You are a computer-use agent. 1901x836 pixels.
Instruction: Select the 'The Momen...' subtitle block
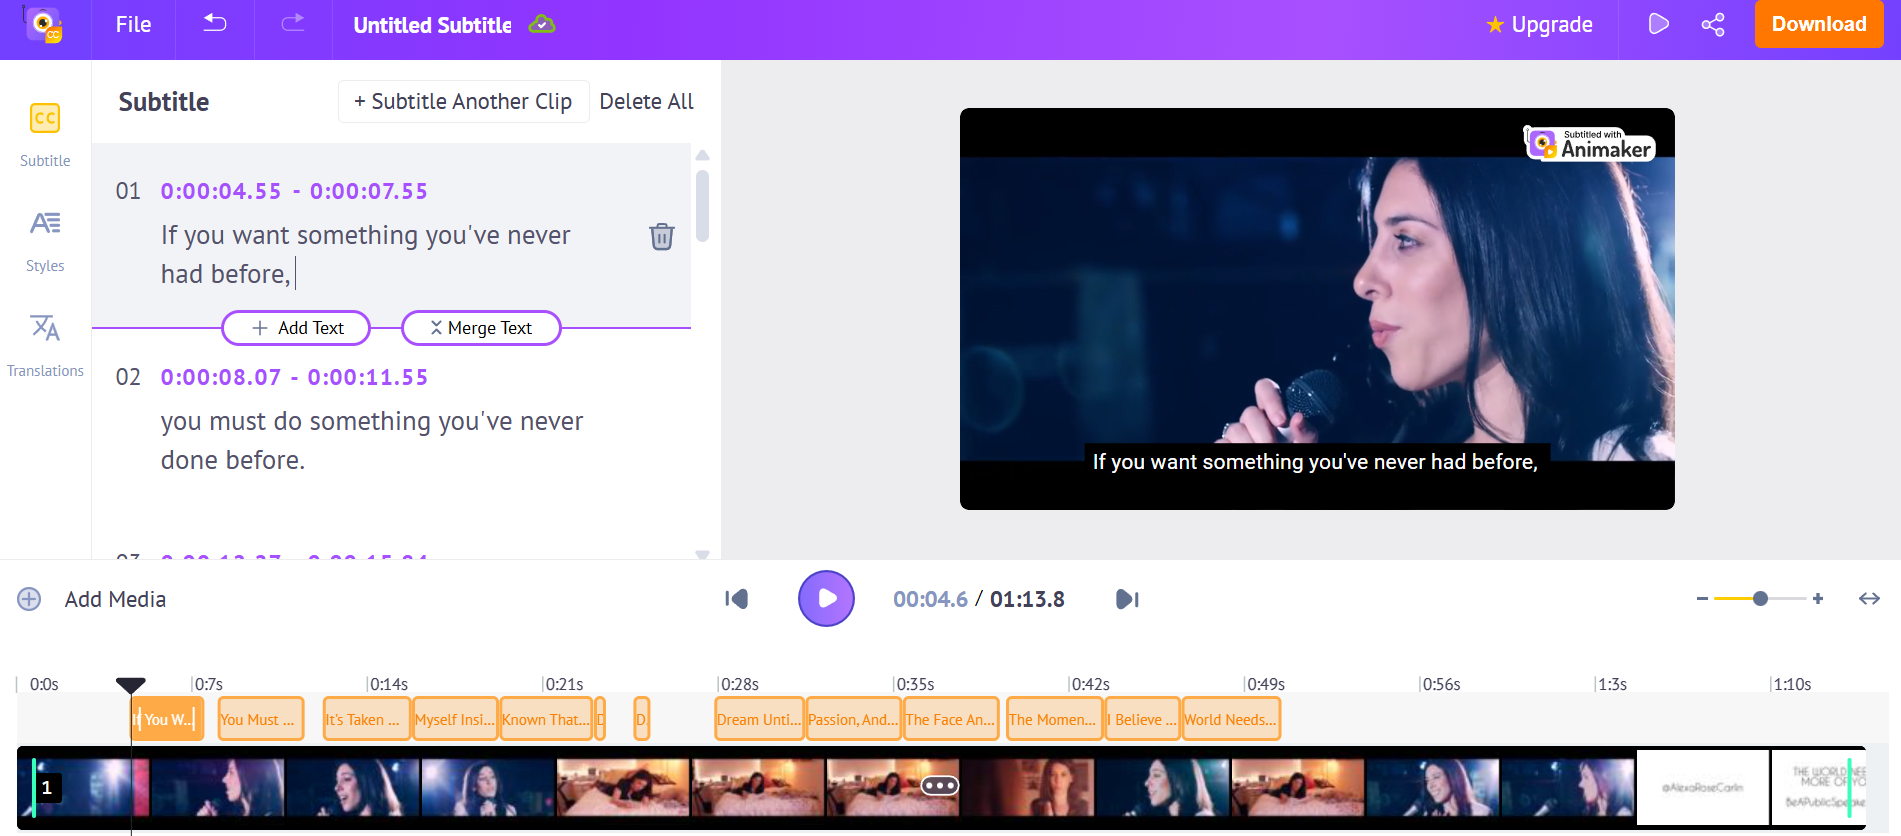1054,719
